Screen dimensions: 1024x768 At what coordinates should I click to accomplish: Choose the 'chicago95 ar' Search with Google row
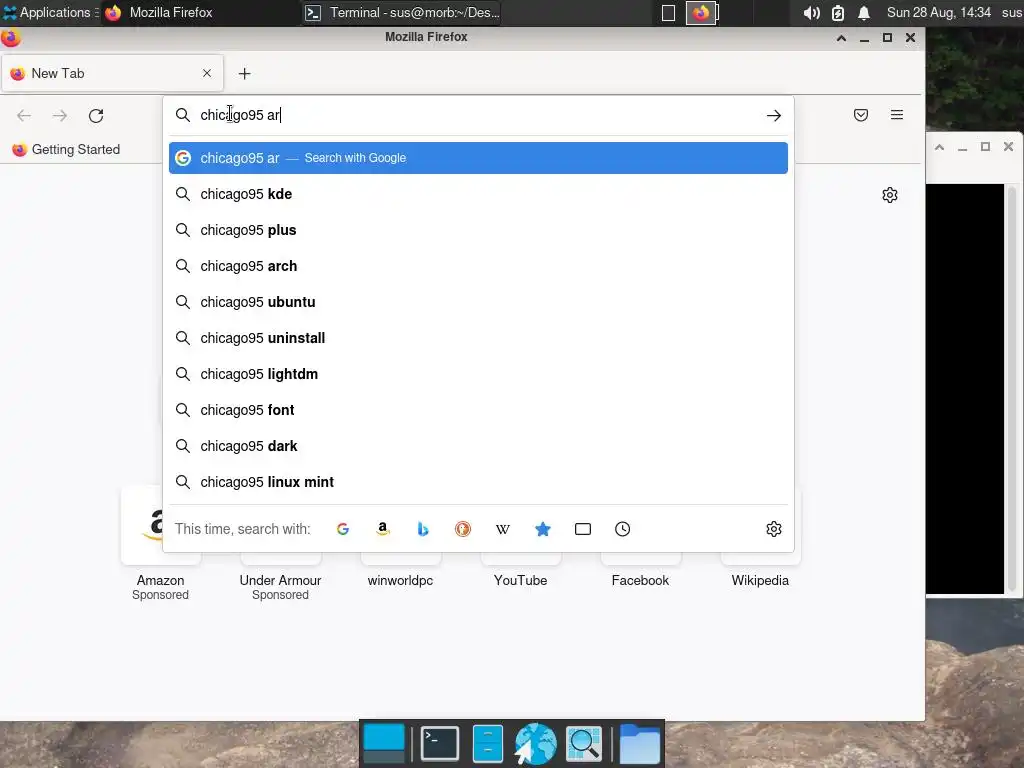tap(478, 158)
